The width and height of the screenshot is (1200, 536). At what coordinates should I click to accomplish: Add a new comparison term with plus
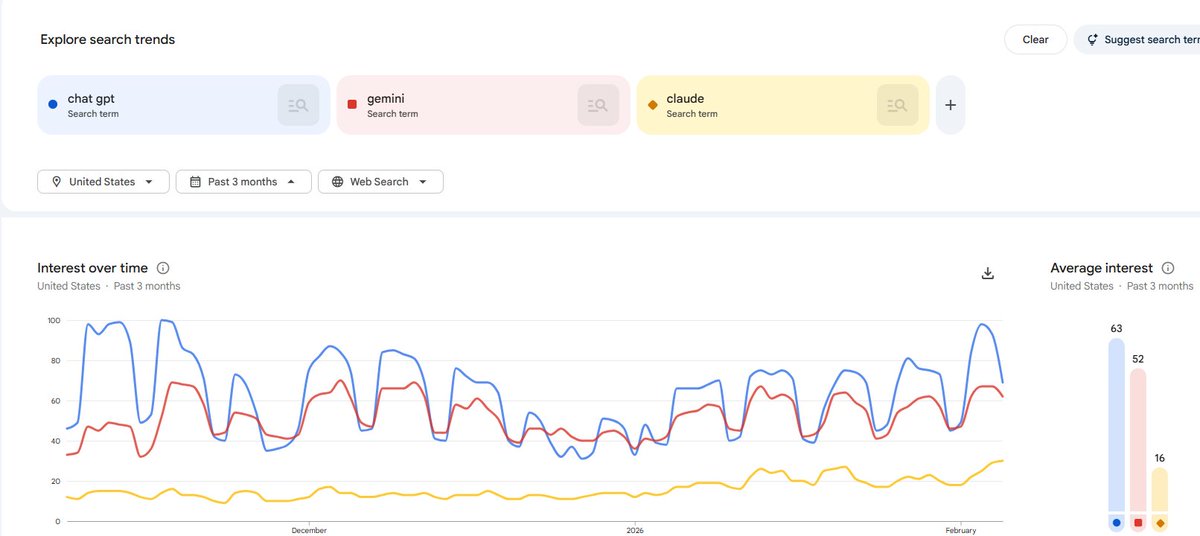(x=950, y=105)
